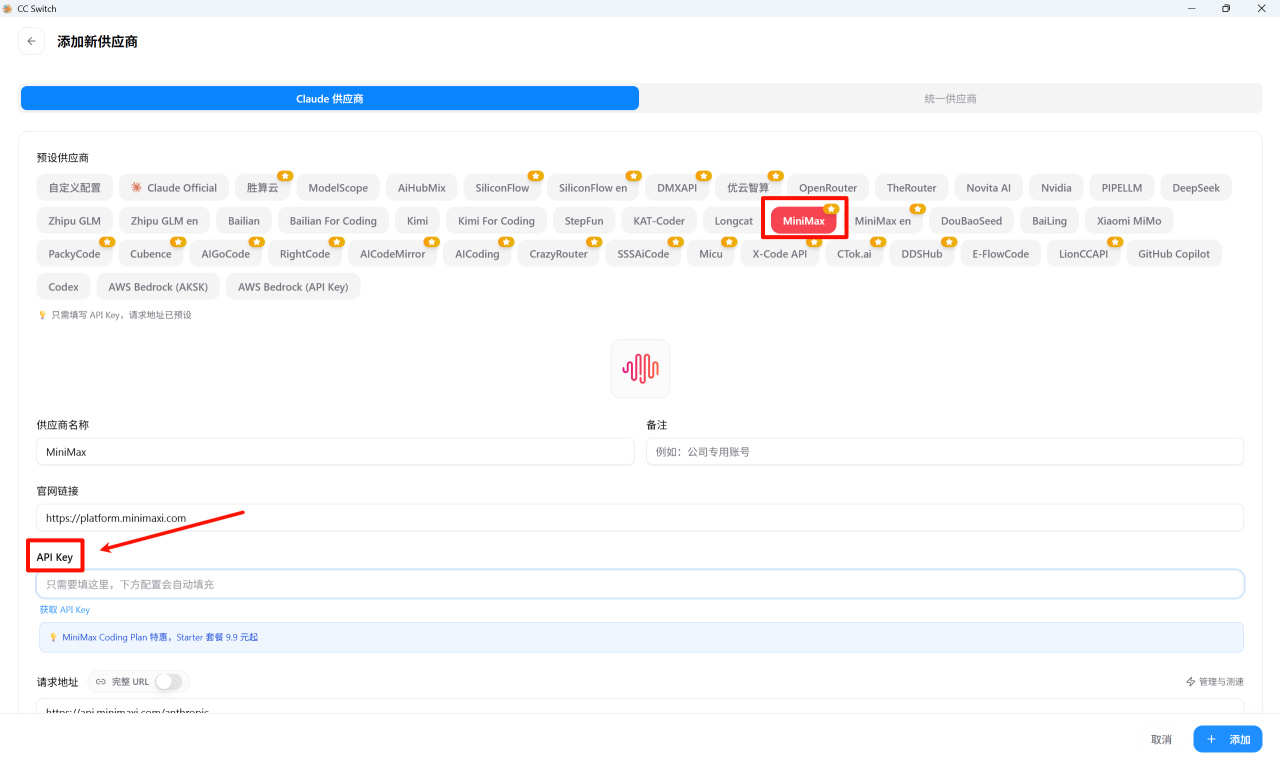Select the highlighted MiniMax preset
Screen dimensions: 1280x761
pos(804,221)
